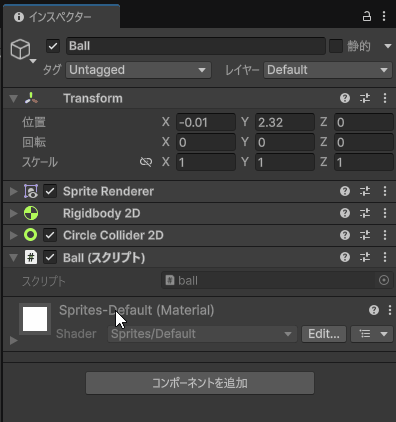
Task: Disable the Ball script checkbox
Action: (x=50, y=257)
